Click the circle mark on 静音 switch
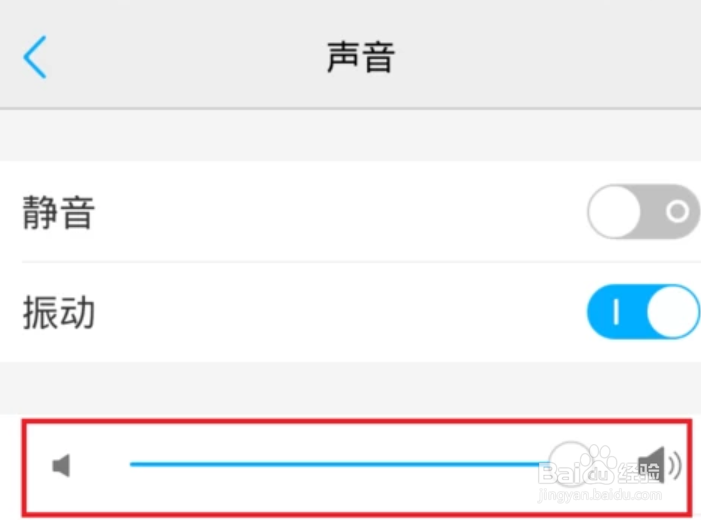This screenshot has width=701, height=520. click(677, 211)
